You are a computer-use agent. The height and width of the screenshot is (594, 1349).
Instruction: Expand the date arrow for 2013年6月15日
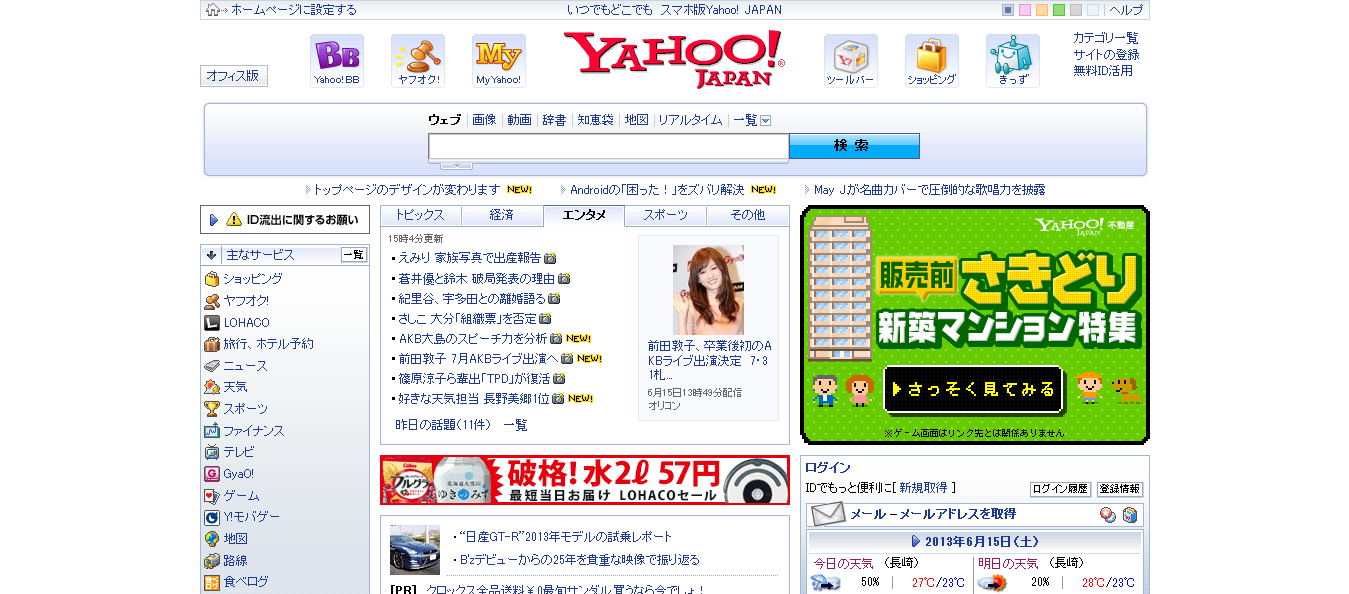tap(916, 541)
